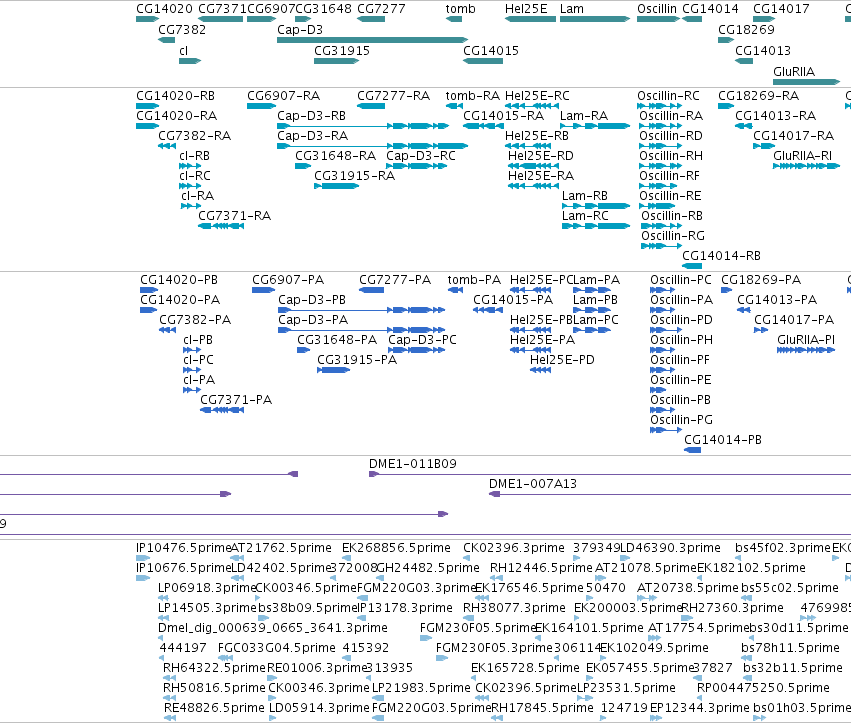This screenshot has height=723, width=851.
Task: Select the tomb gene label
Action: [x=460, y=9]
